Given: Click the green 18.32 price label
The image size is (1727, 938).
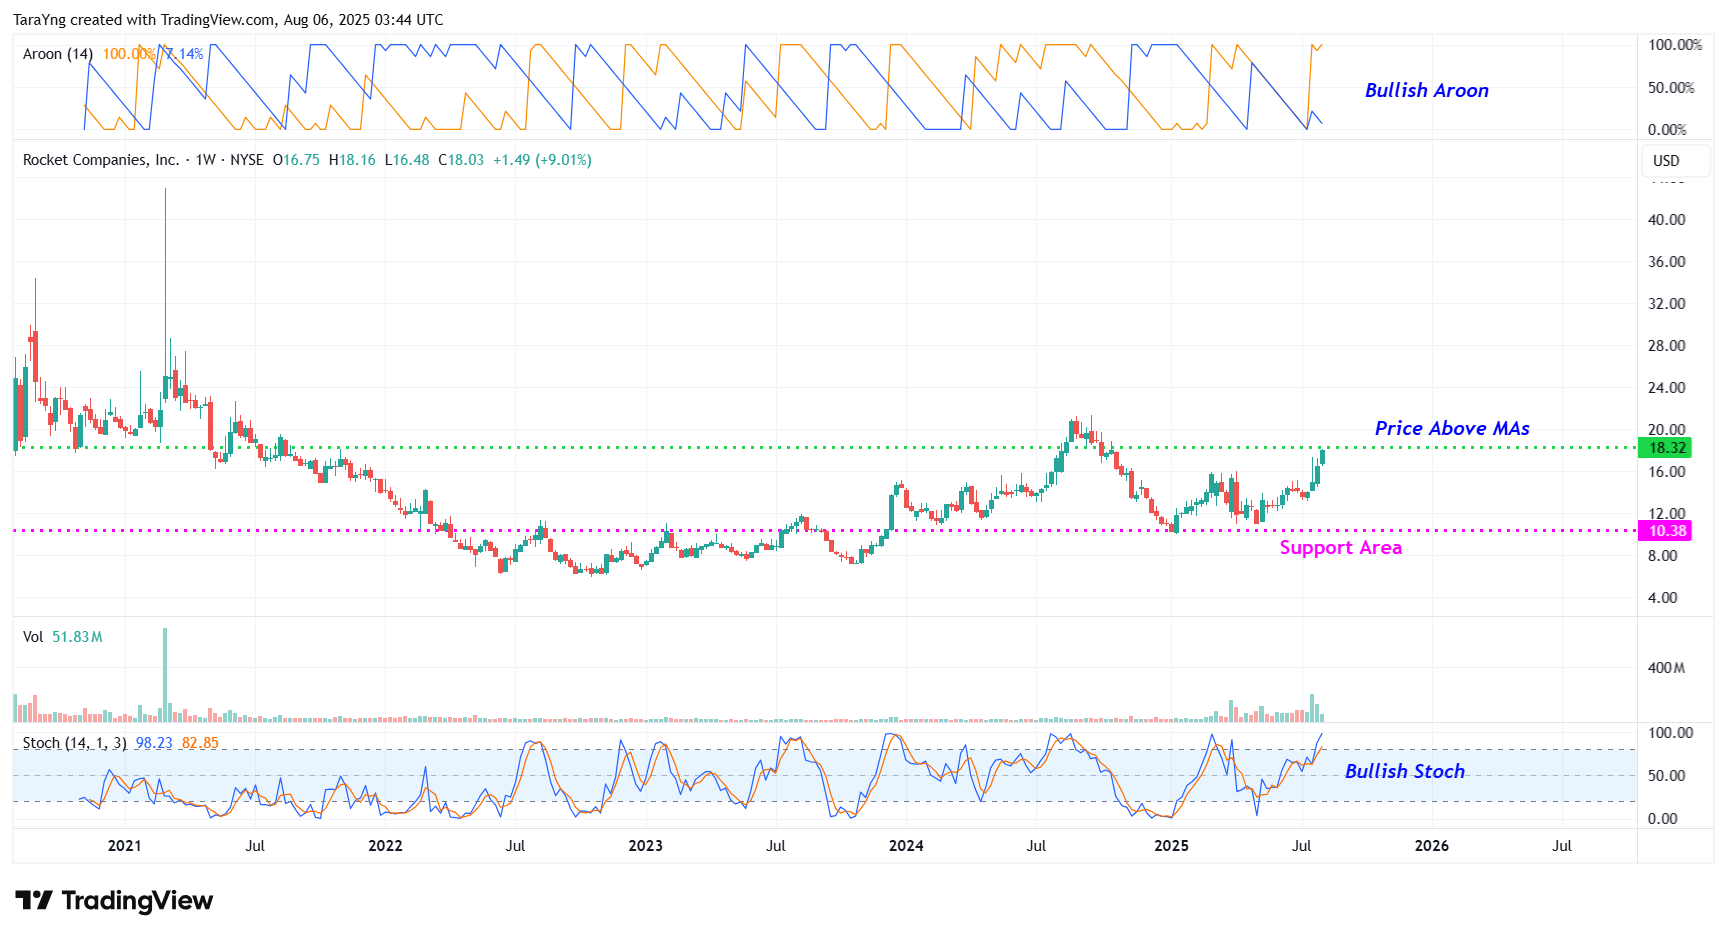Looking at the screenshot, I should pyautogui.click(x=1664, y=448).
